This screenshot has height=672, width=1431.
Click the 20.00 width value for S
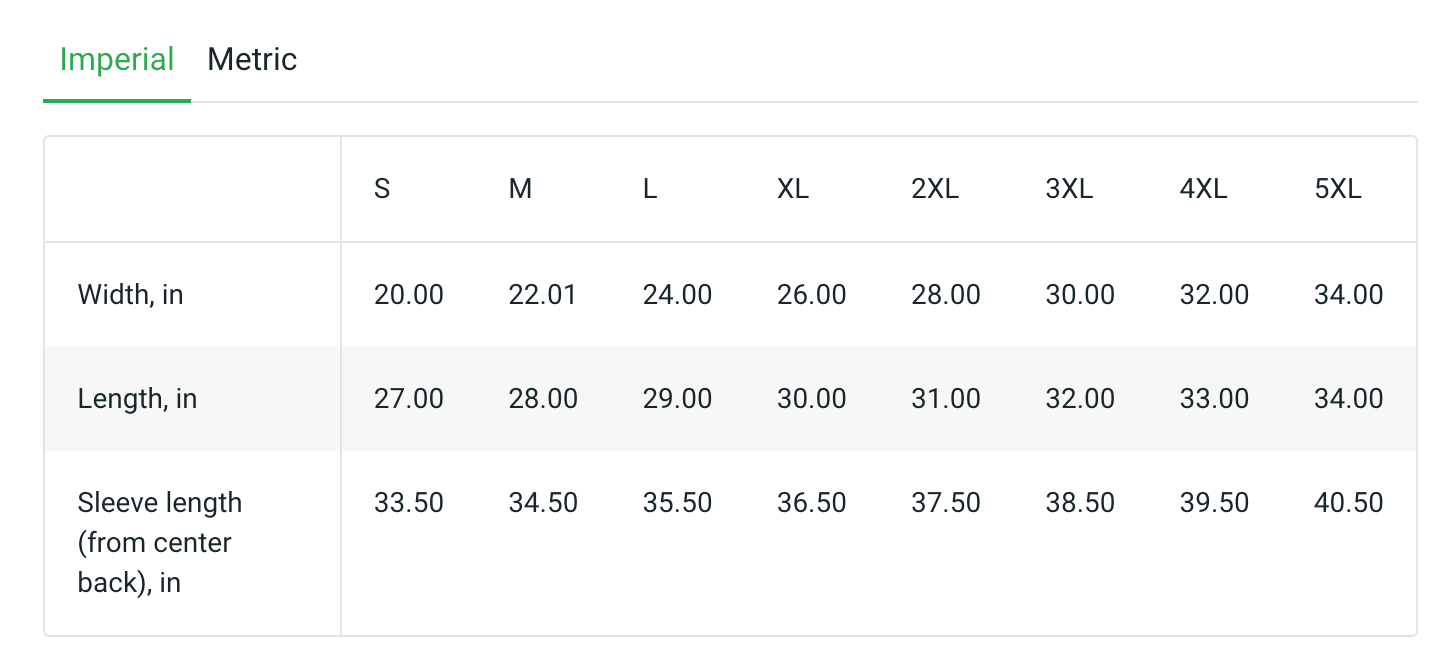point(409,295)
